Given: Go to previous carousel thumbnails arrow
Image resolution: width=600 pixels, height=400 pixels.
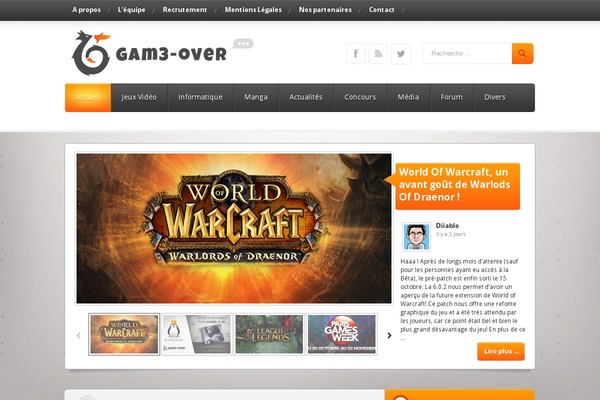Looking at the screenshot, I should (78, 335).
